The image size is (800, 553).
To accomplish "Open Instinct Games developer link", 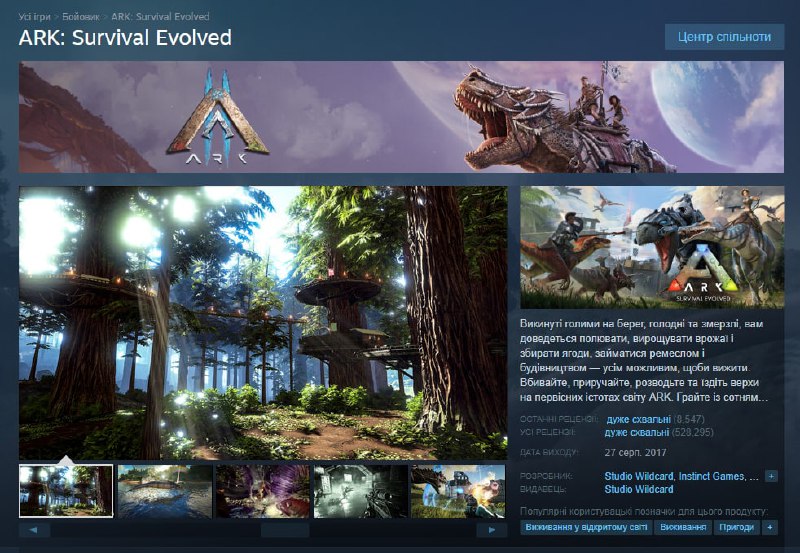I will 711,476.
